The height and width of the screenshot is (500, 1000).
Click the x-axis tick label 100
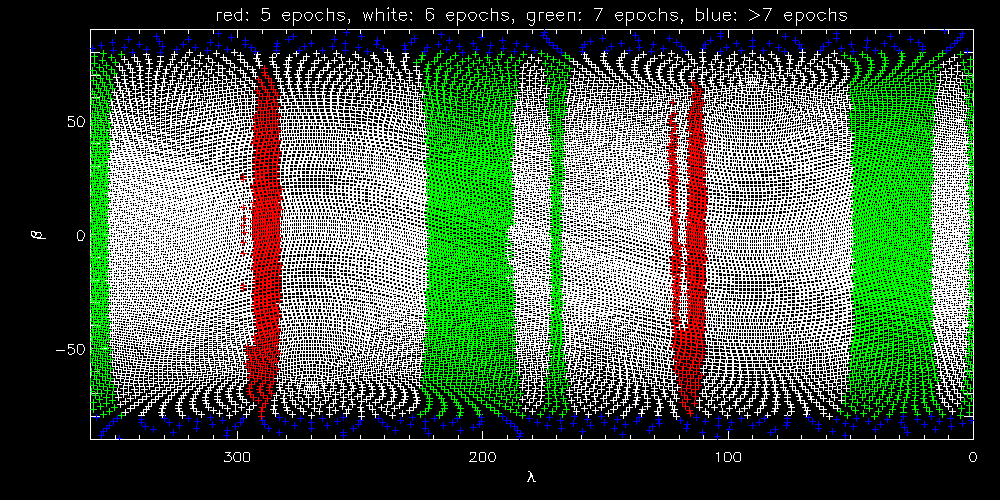point(727,457)
